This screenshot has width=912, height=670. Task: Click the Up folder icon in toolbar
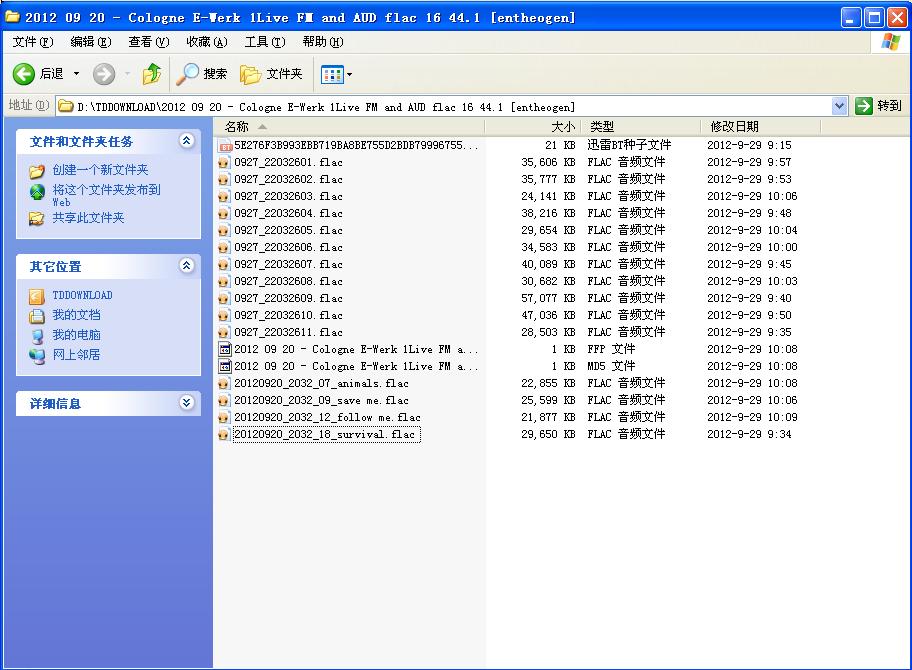tap(152, 74)
